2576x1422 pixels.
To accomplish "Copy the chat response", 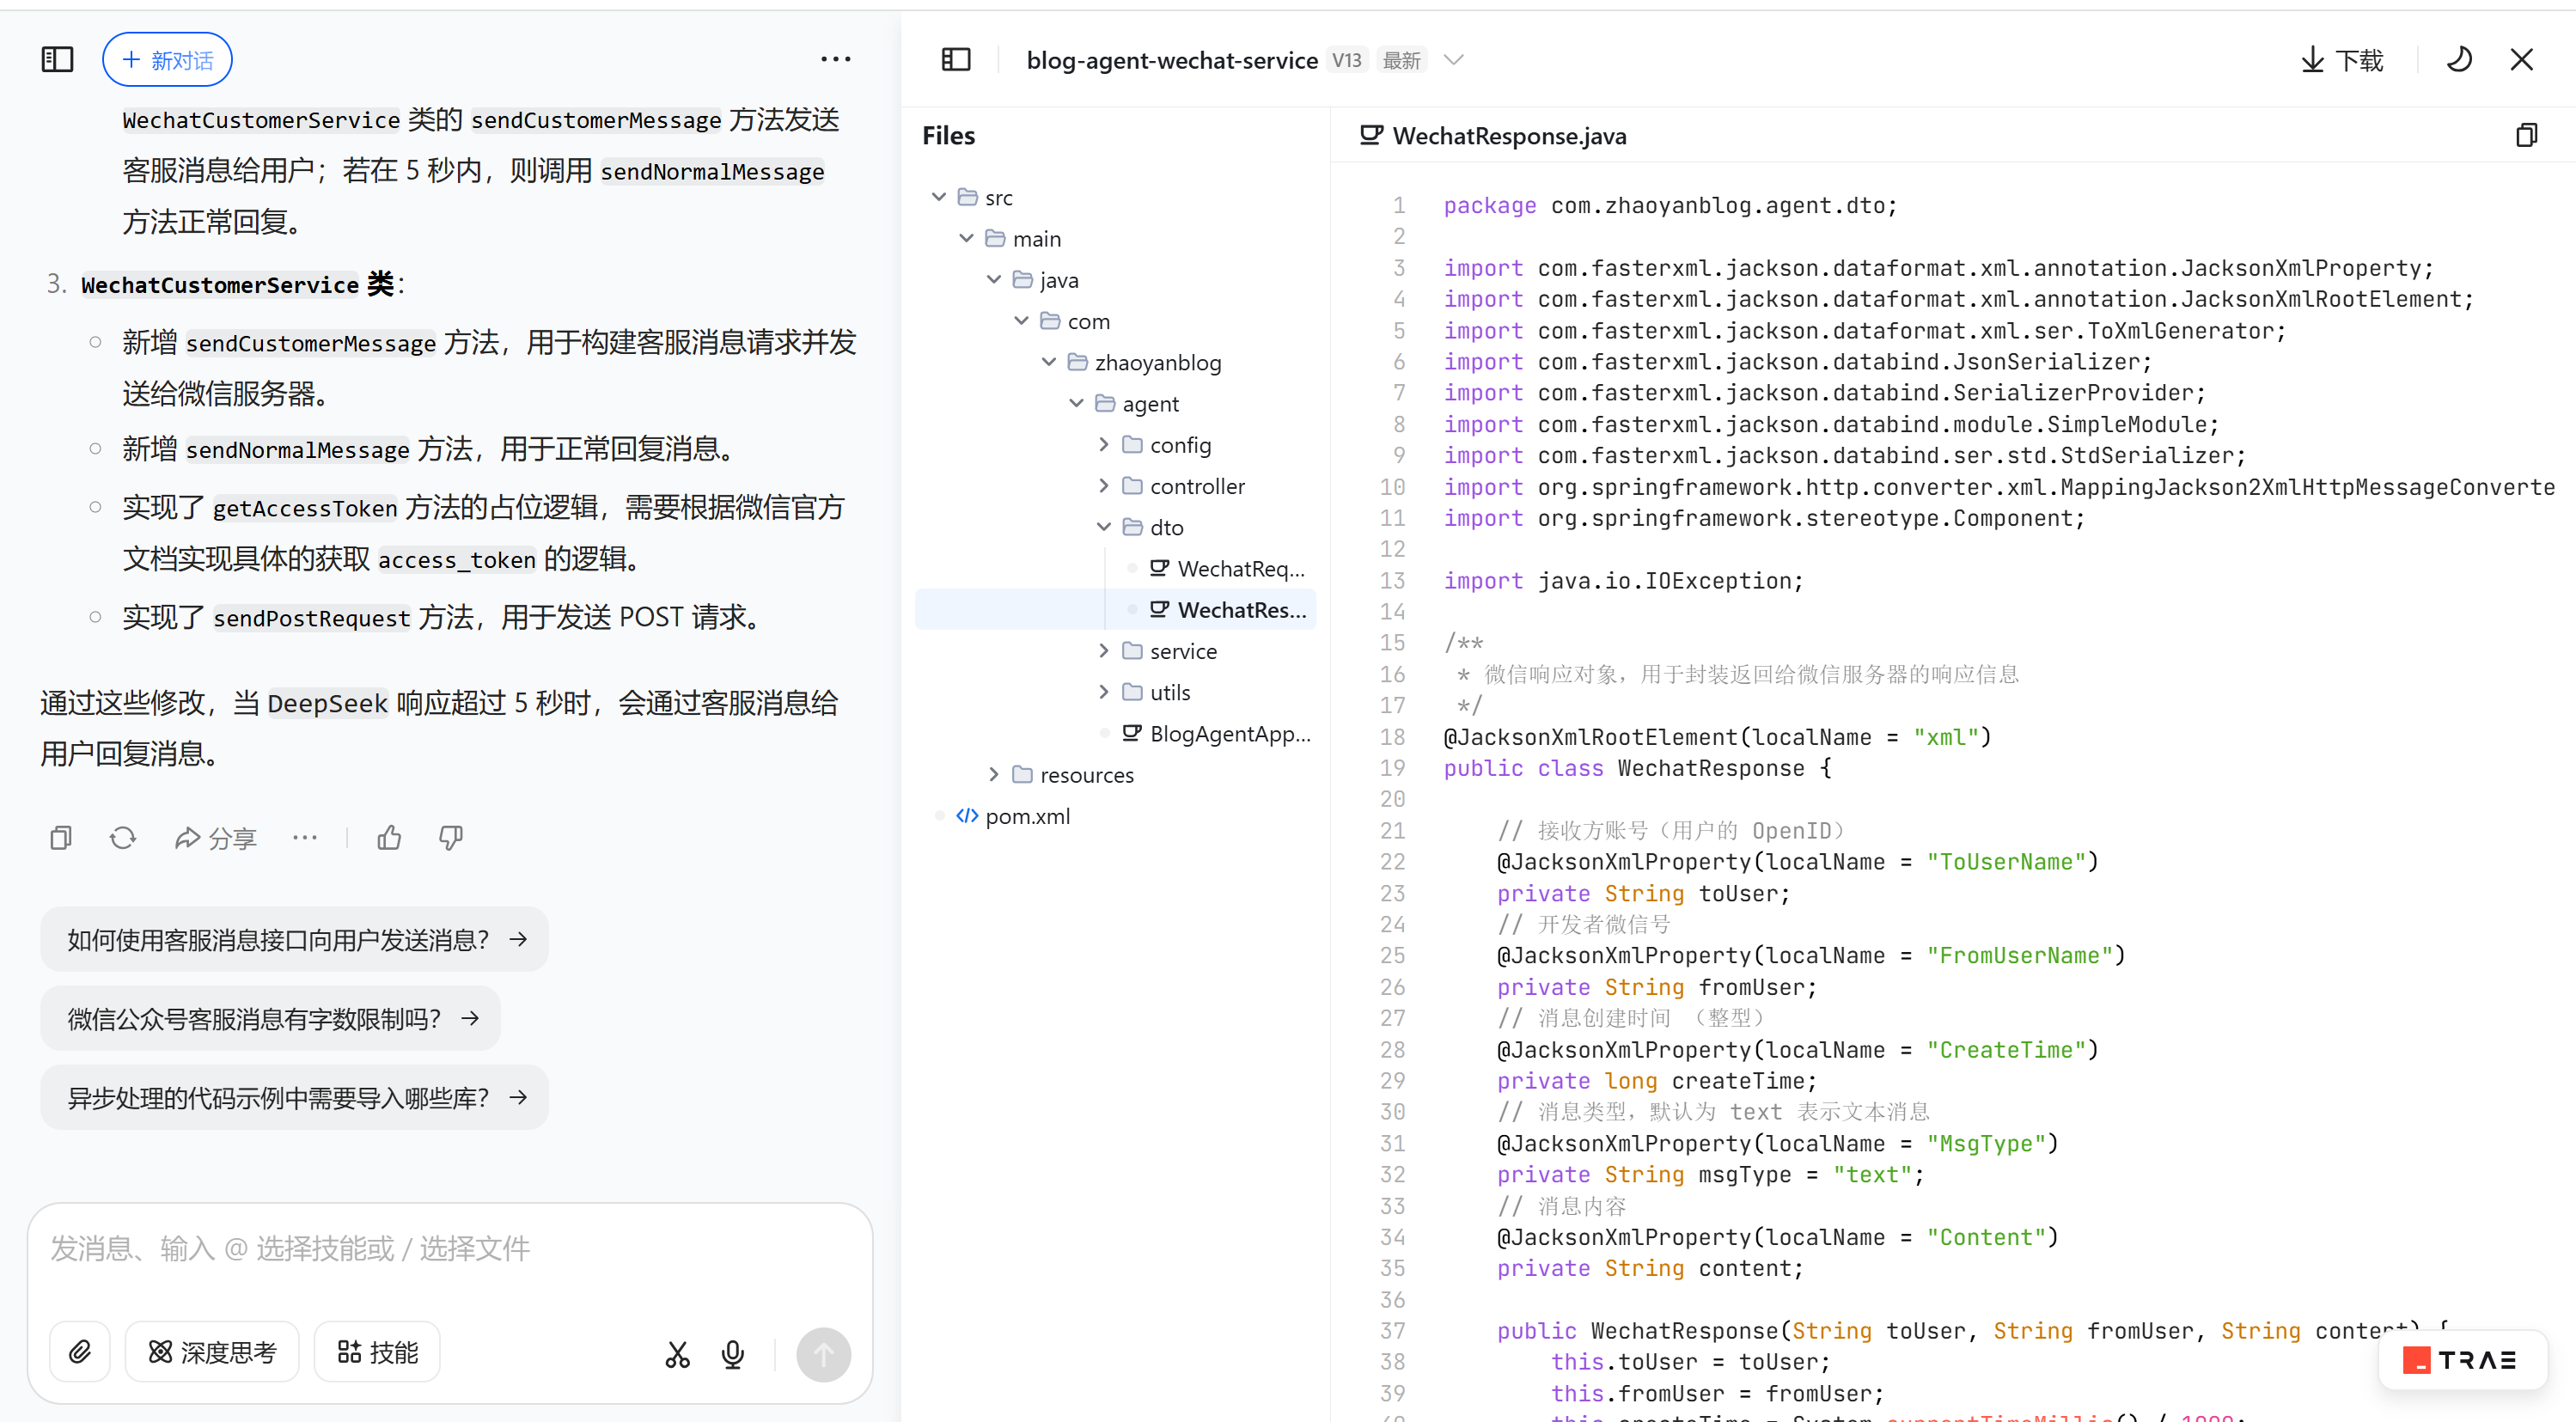I will point(61,838).
